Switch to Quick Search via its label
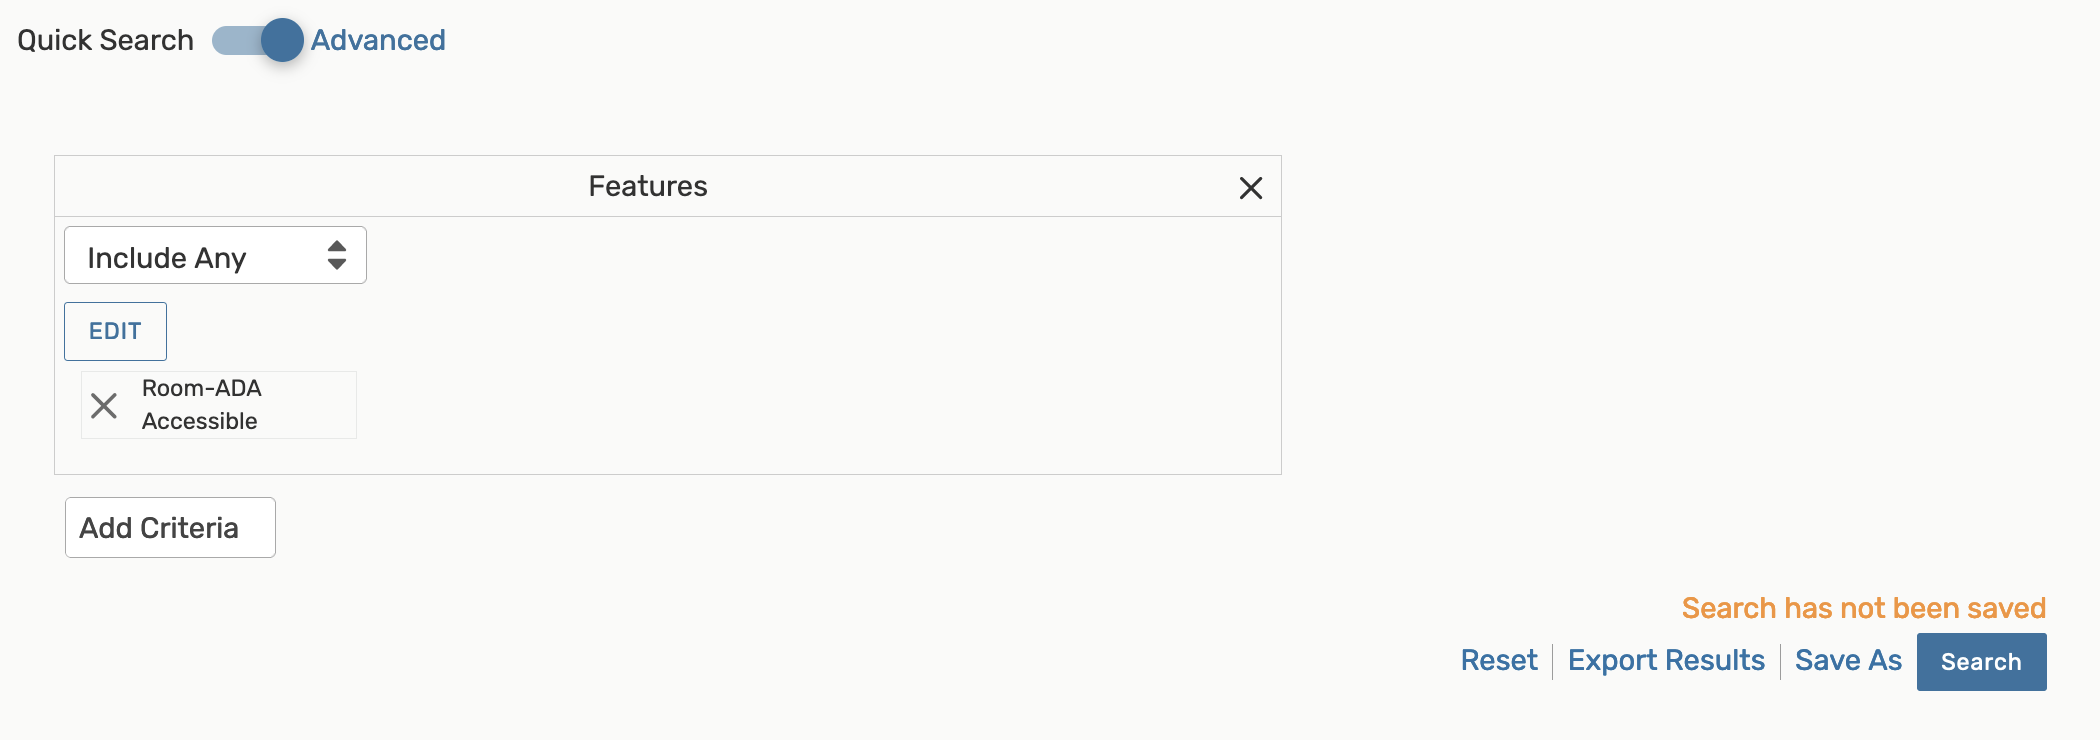This screenshot has height=740, width=2100. 105,40
